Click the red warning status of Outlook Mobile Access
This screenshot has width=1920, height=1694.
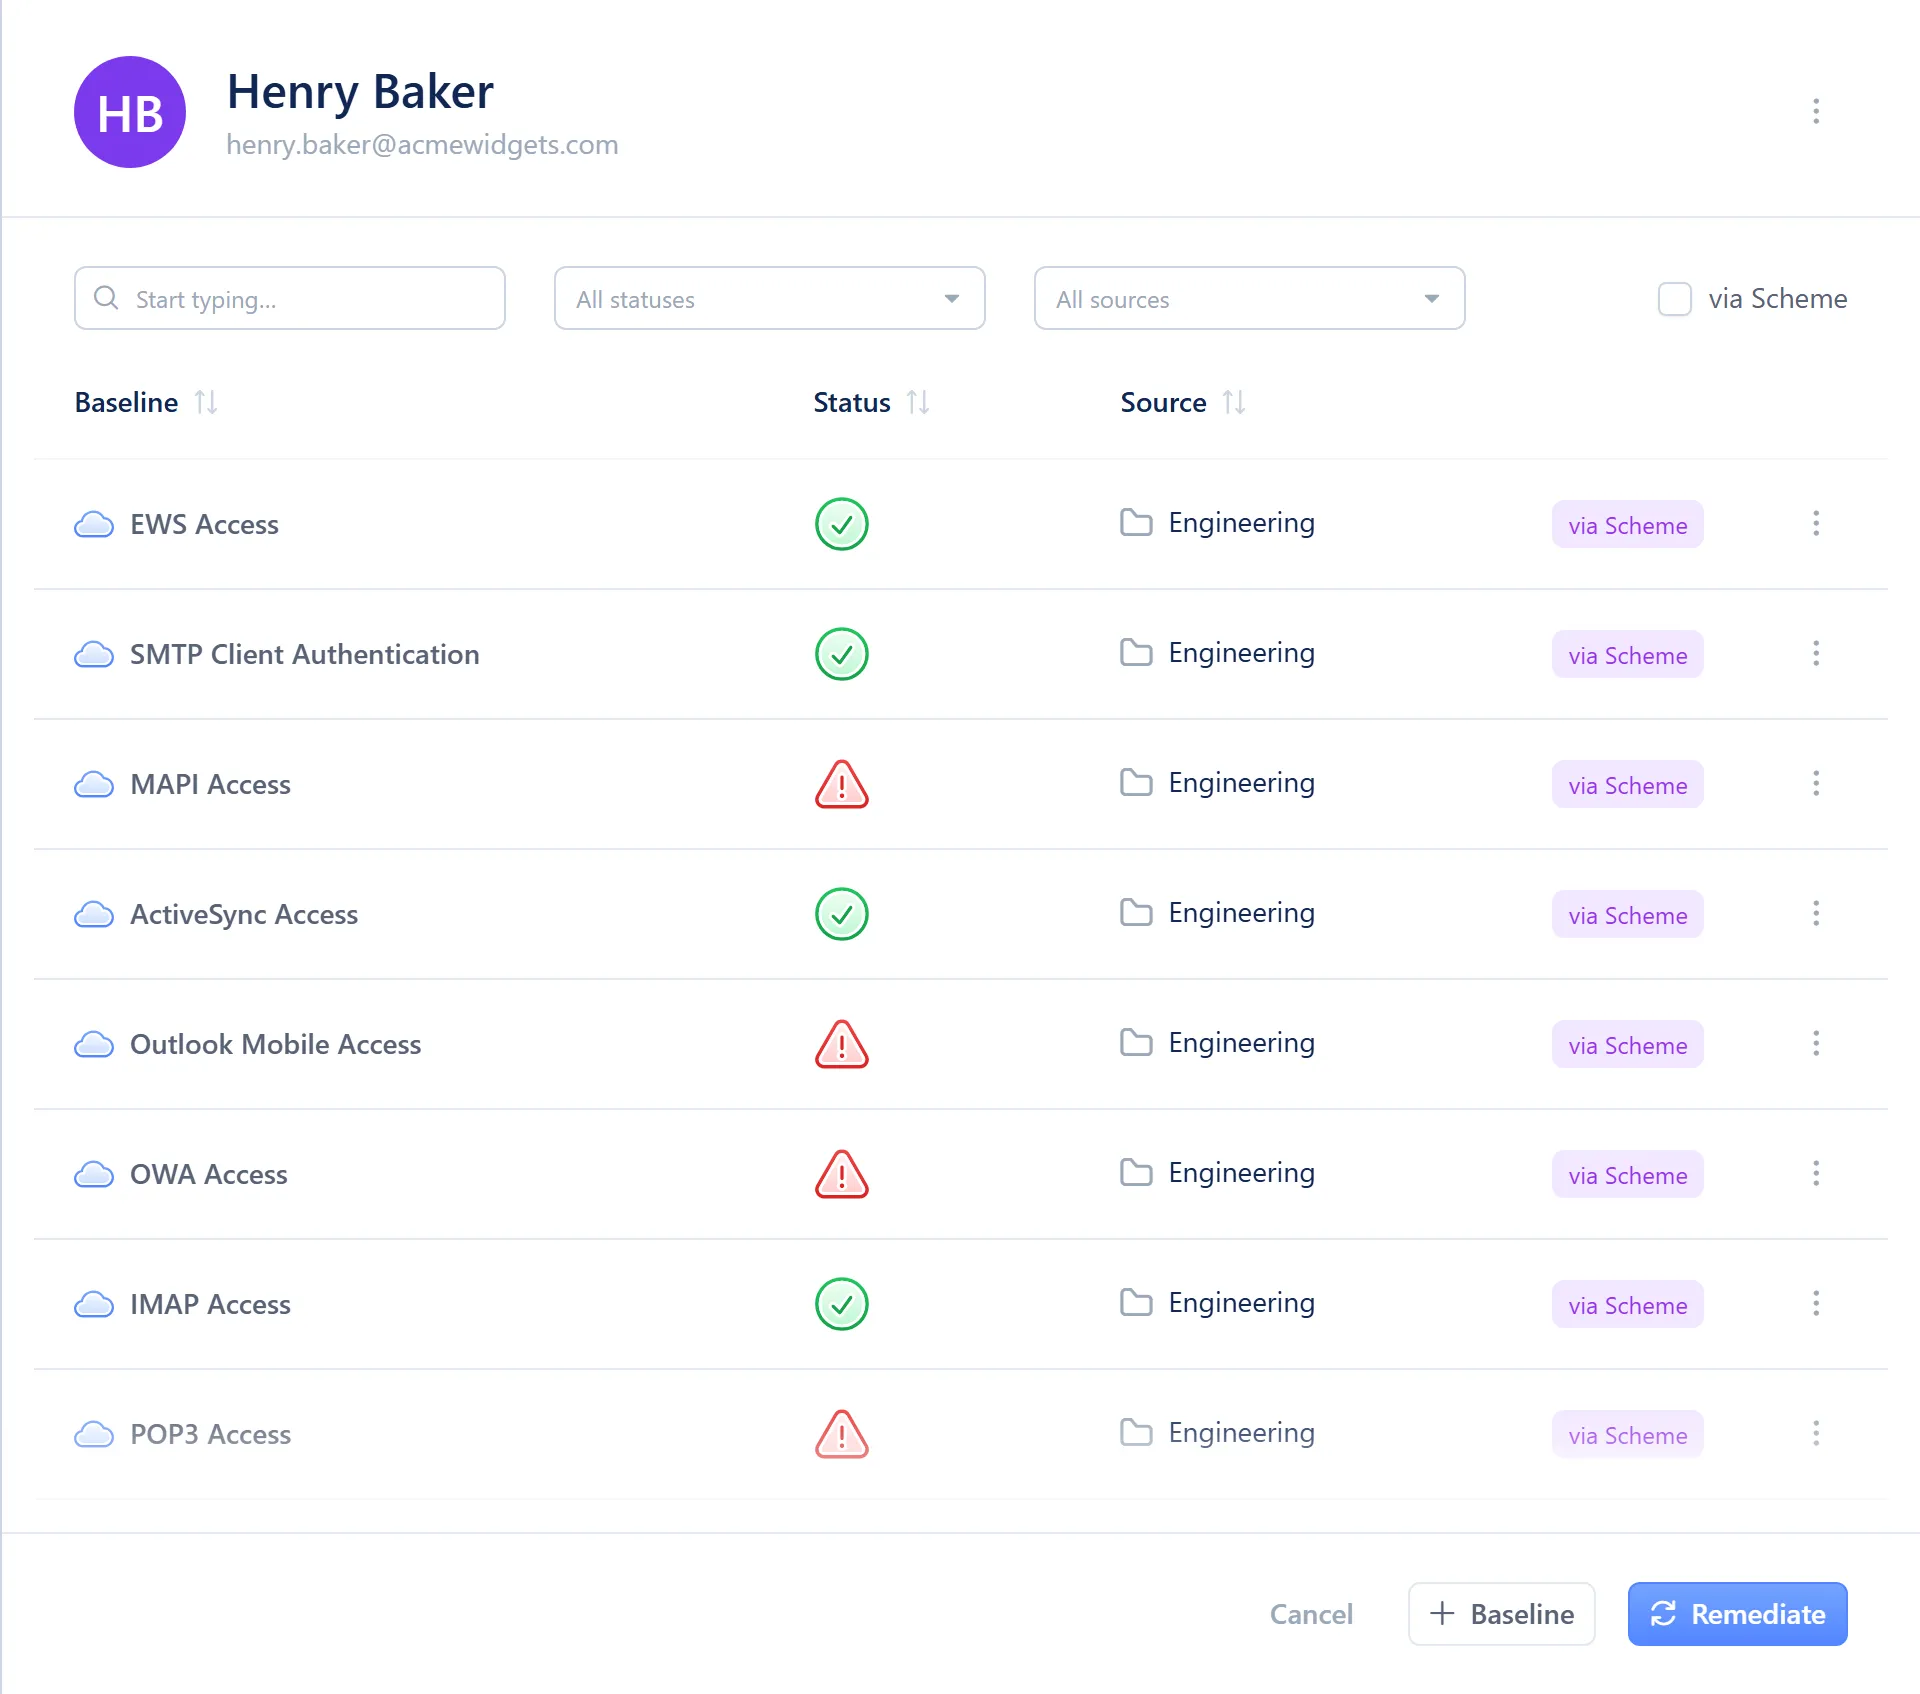coord(842,1044)
